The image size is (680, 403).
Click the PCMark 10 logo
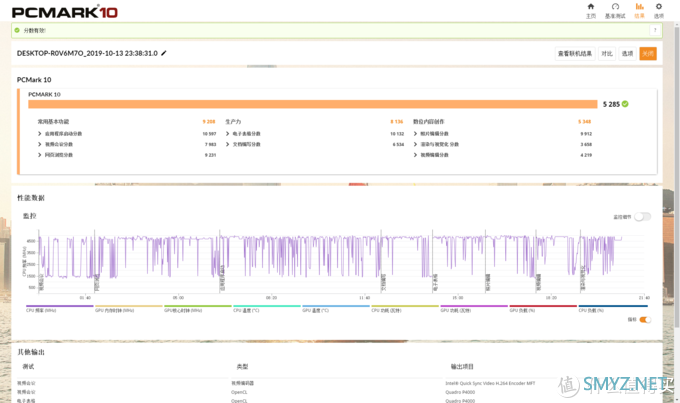pos(65,12)
